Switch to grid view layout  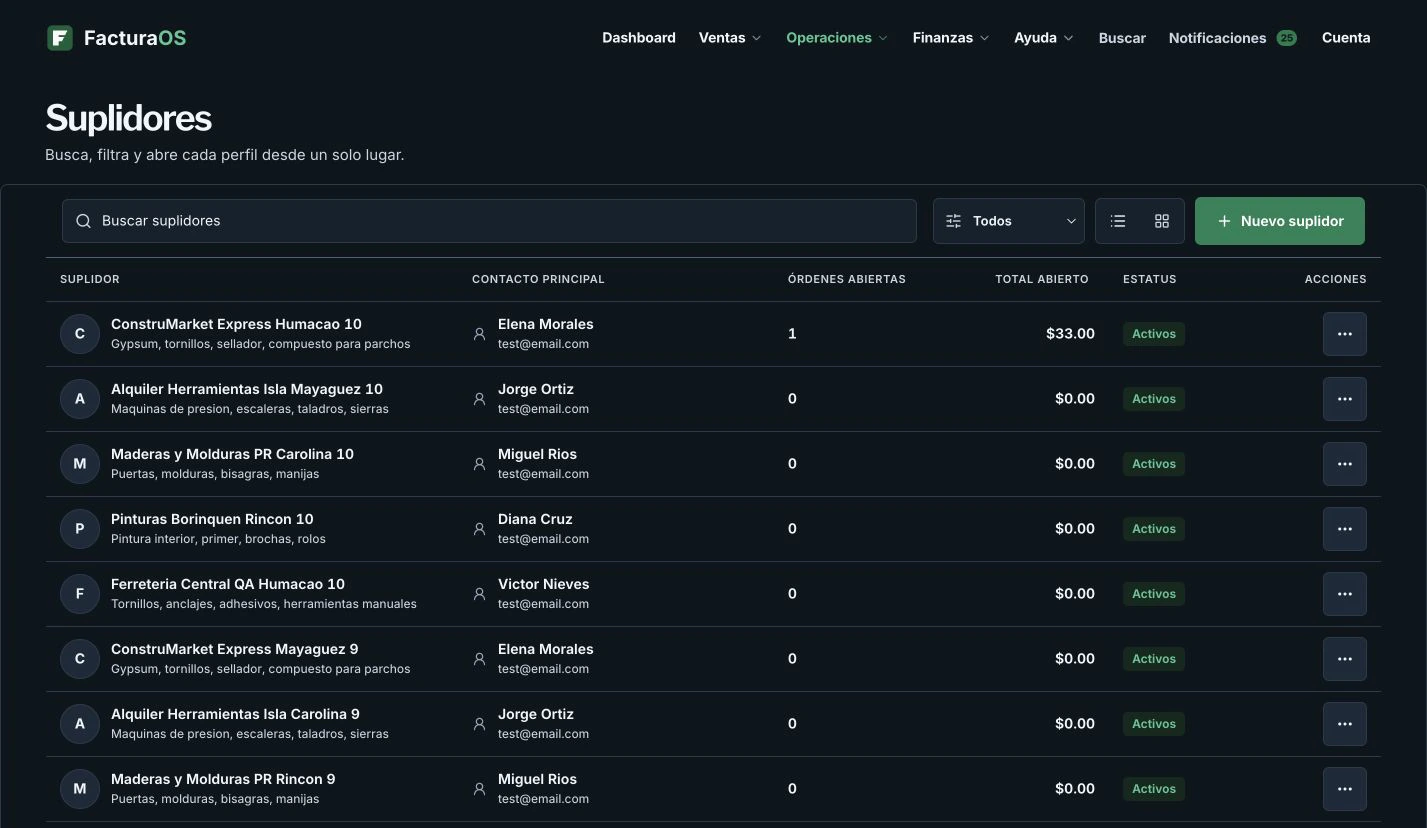pos(1162,221)
